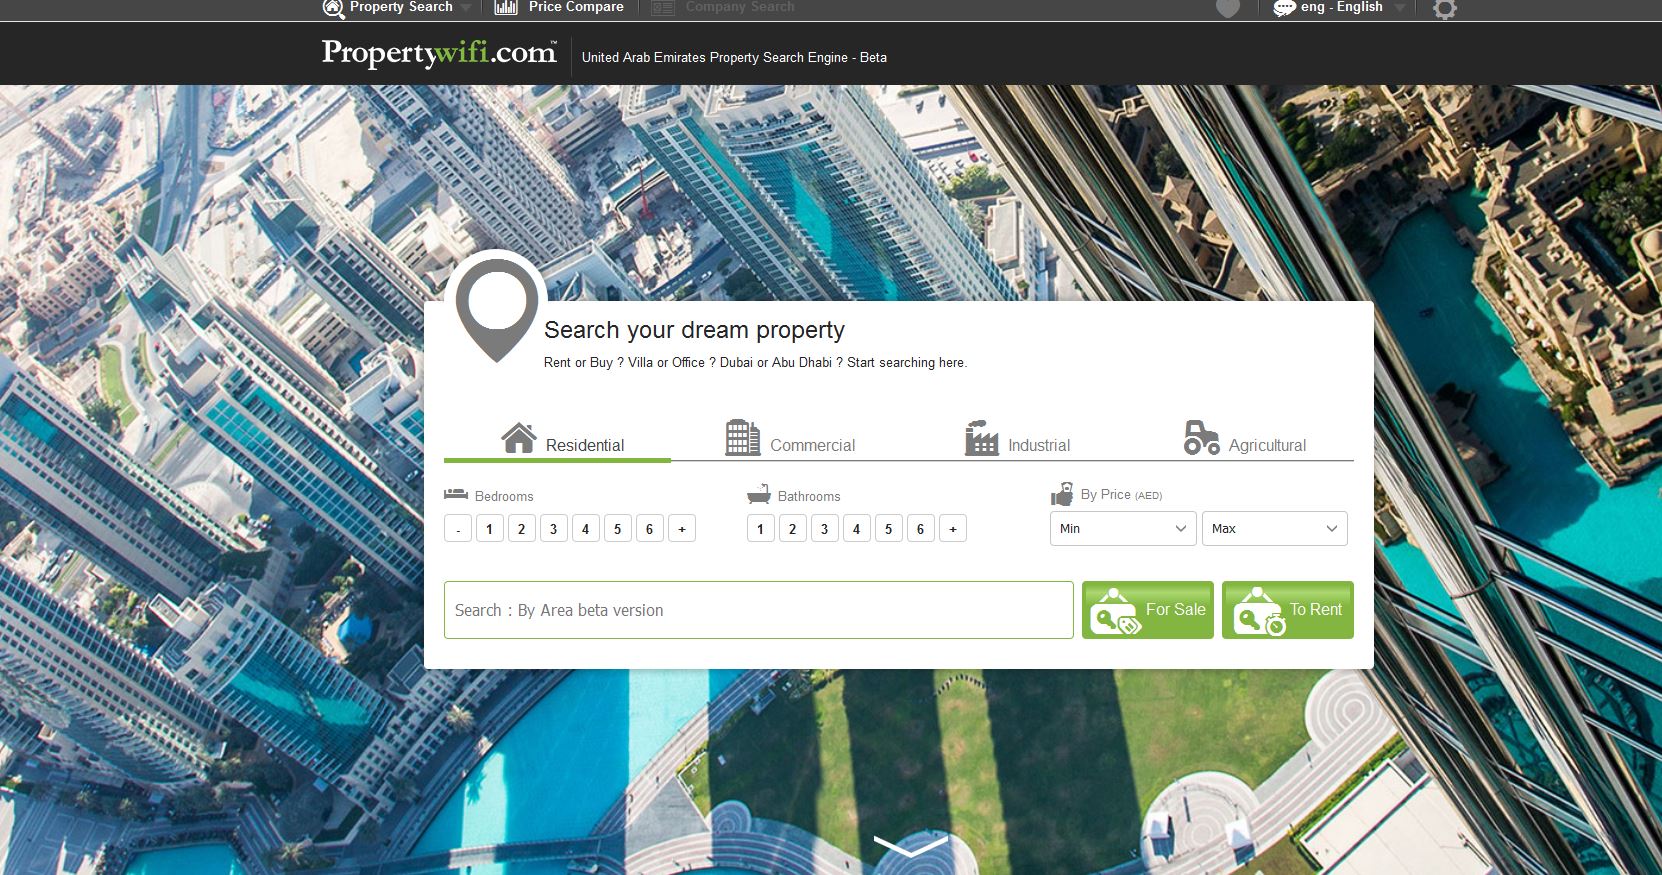Click the Property Search magnifier icon
Viewport: 1662px width, 875px height.
(x=333, y=8)
